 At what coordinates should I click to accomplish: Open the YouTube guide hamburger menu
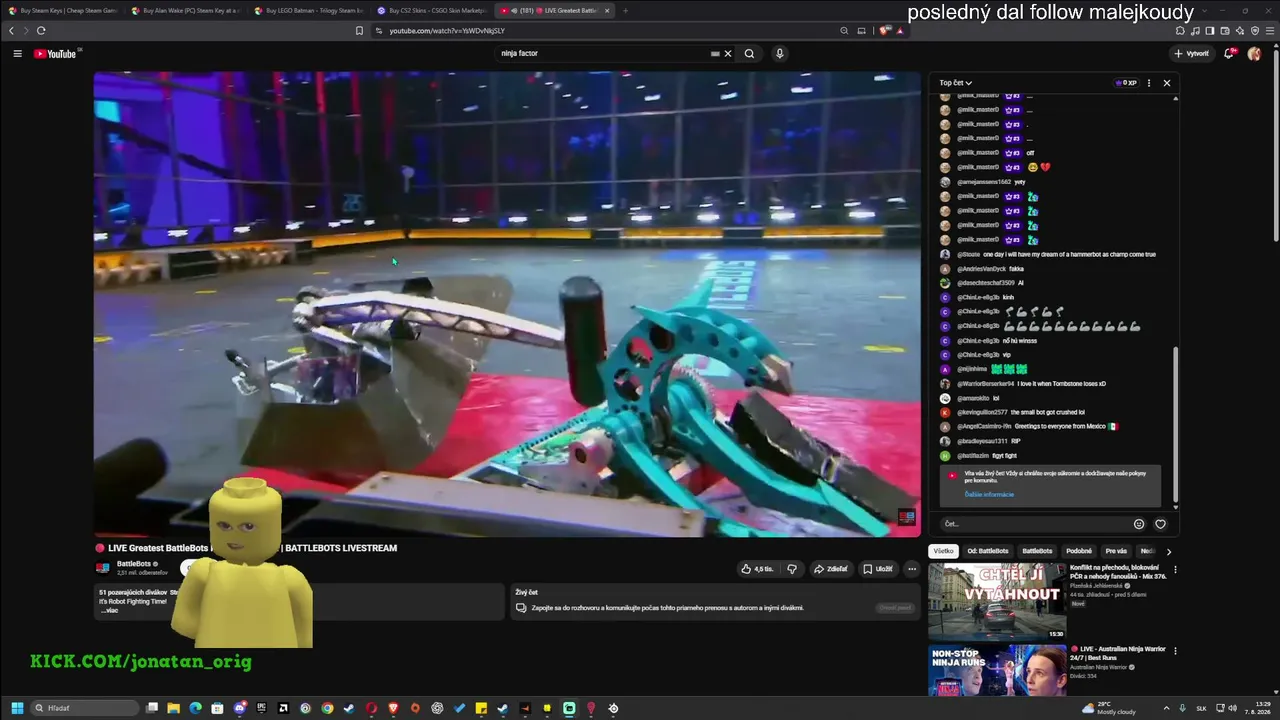coord(17,53)
